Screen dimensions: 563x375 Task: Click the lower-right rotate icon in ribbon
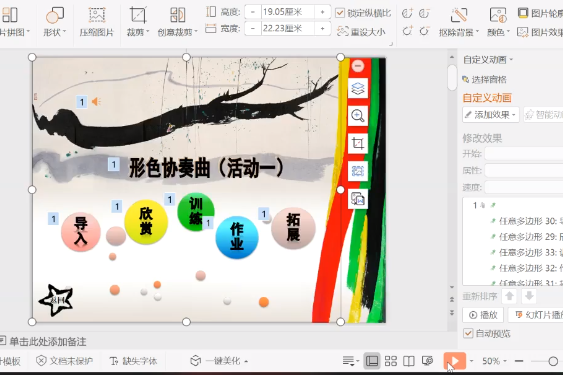tap(424, 31)
